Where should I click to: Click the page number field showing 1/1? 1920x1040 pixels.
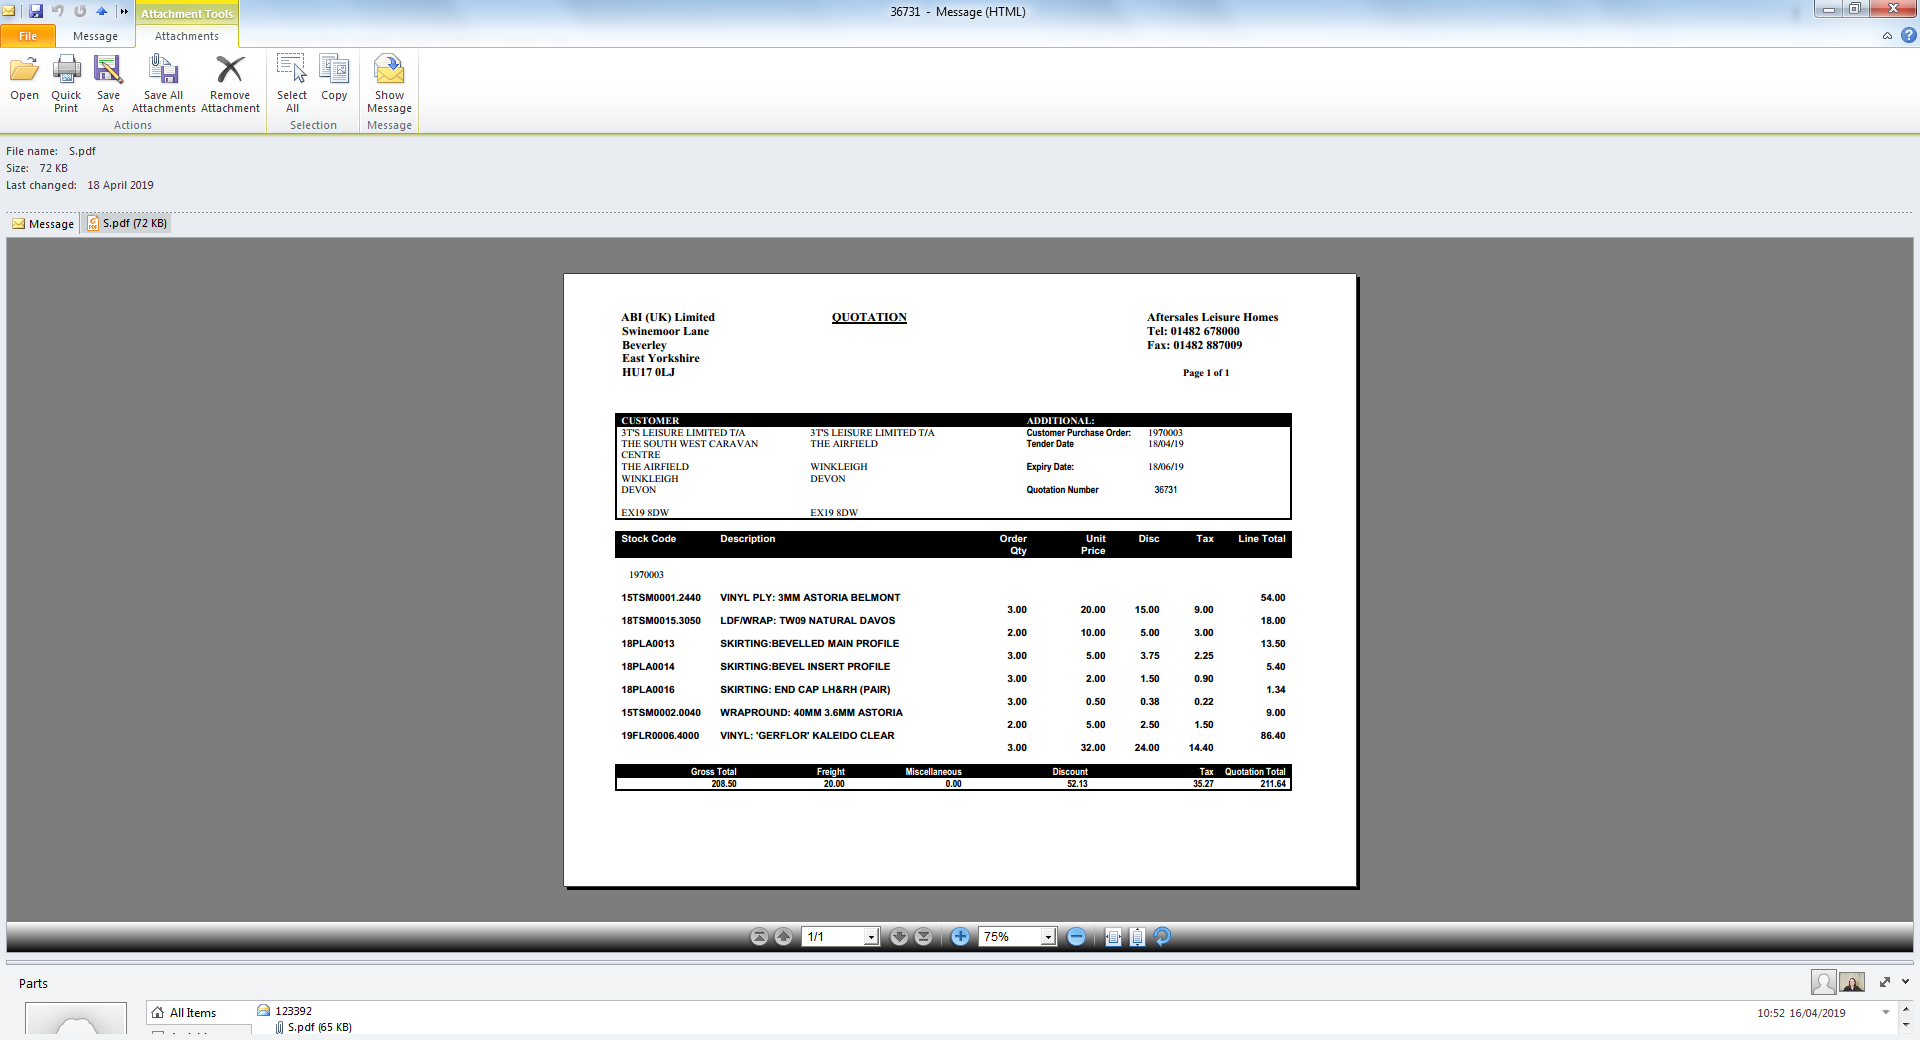(833, 937)
